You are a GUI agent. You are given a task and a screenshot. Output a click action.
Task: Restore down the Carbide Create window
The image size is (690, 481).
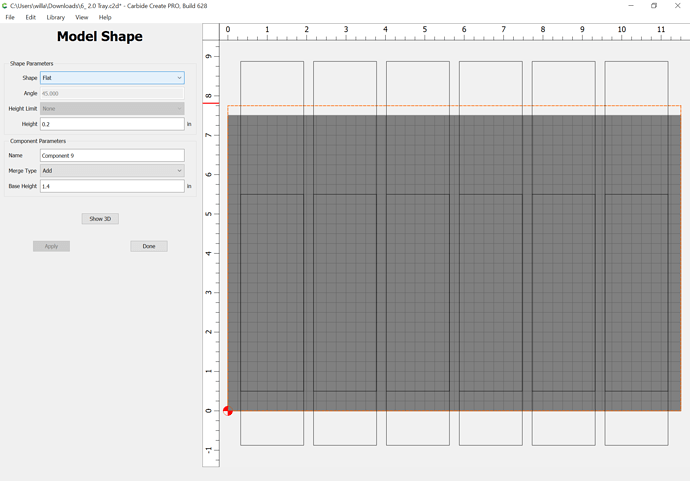click(654, 6)
